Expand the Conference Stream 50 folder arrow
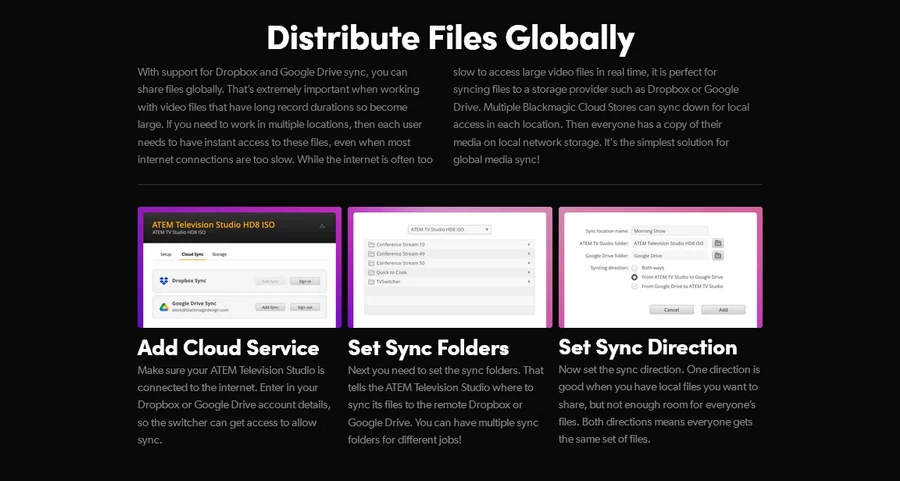Image resolution: width=900 pixels, height=481 pixels. coord(527,264)
